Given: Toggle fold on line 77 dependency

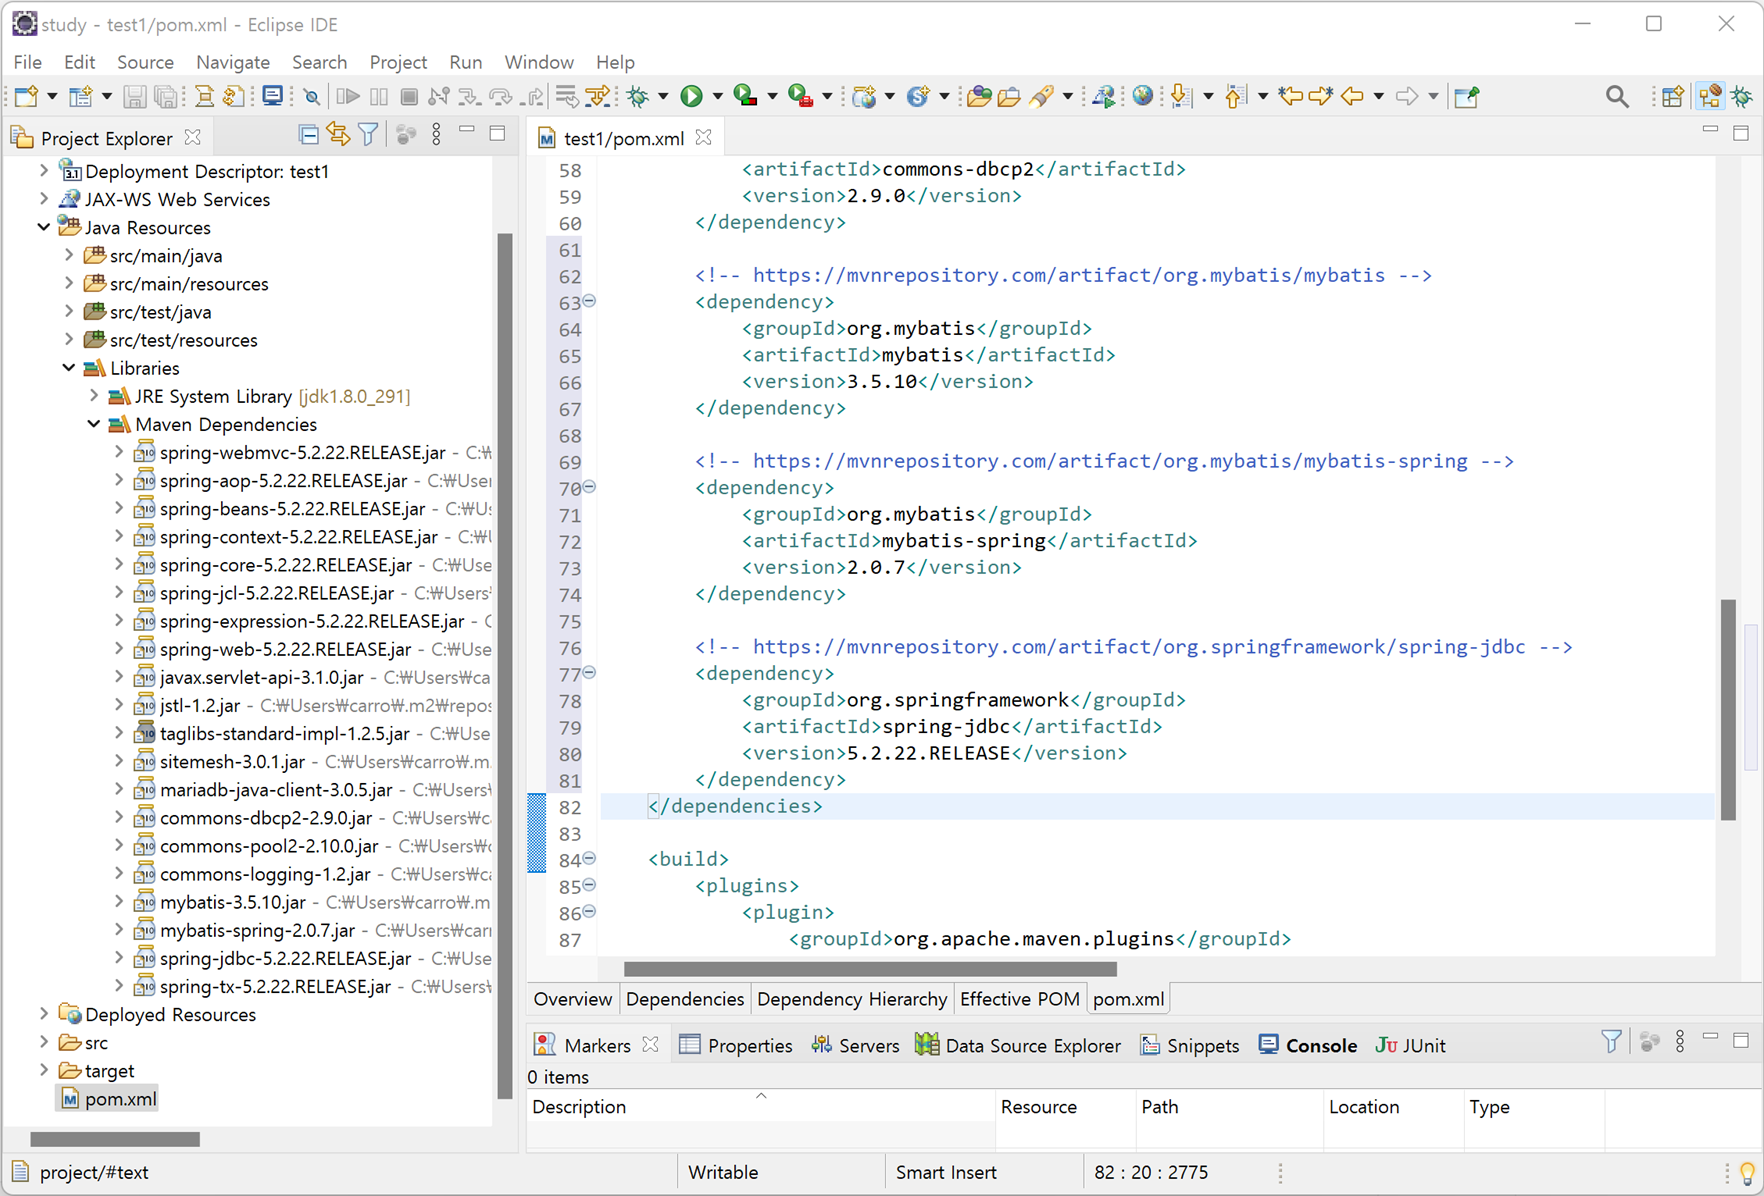Looking at the screenshot, I should click(590, 673).
